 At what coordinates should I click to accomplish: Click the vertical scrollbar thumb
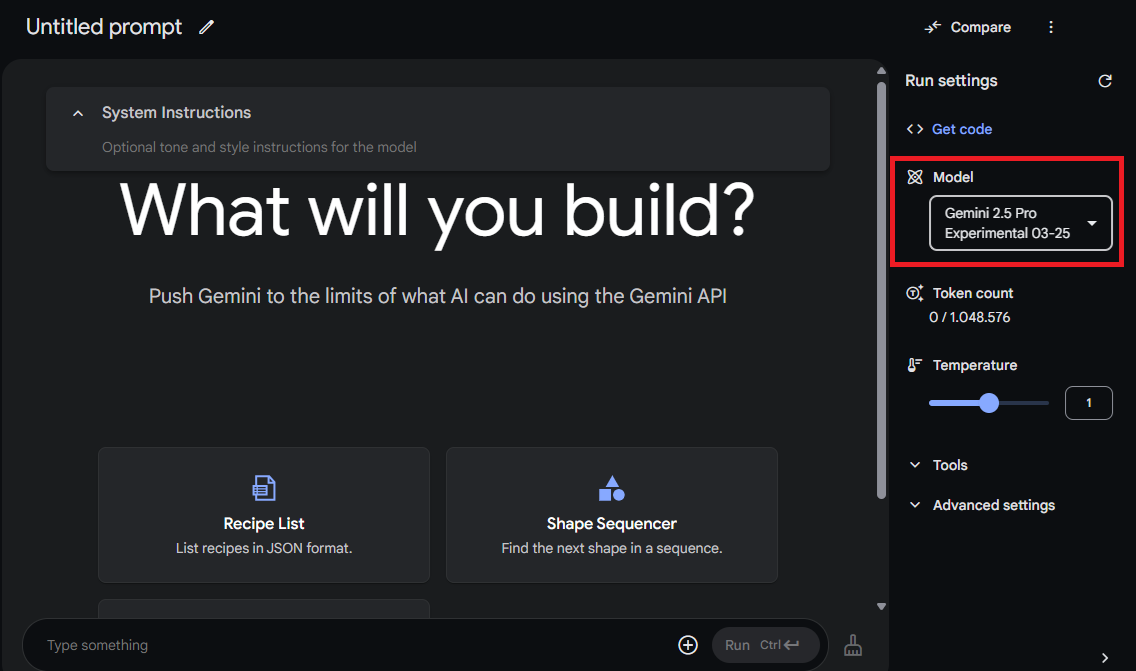pos(881,290)
